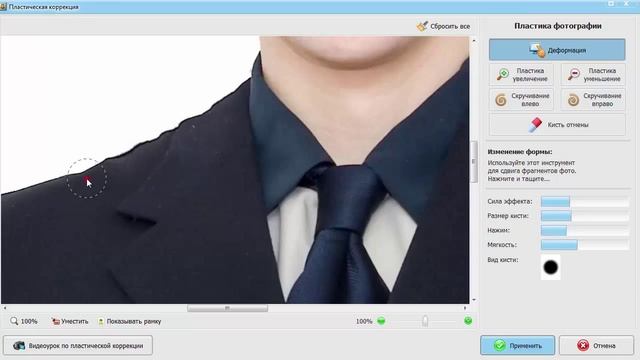
Task: Click Уместить fit-to-window button
Action: pyautogui.click(x=70, y=321)
